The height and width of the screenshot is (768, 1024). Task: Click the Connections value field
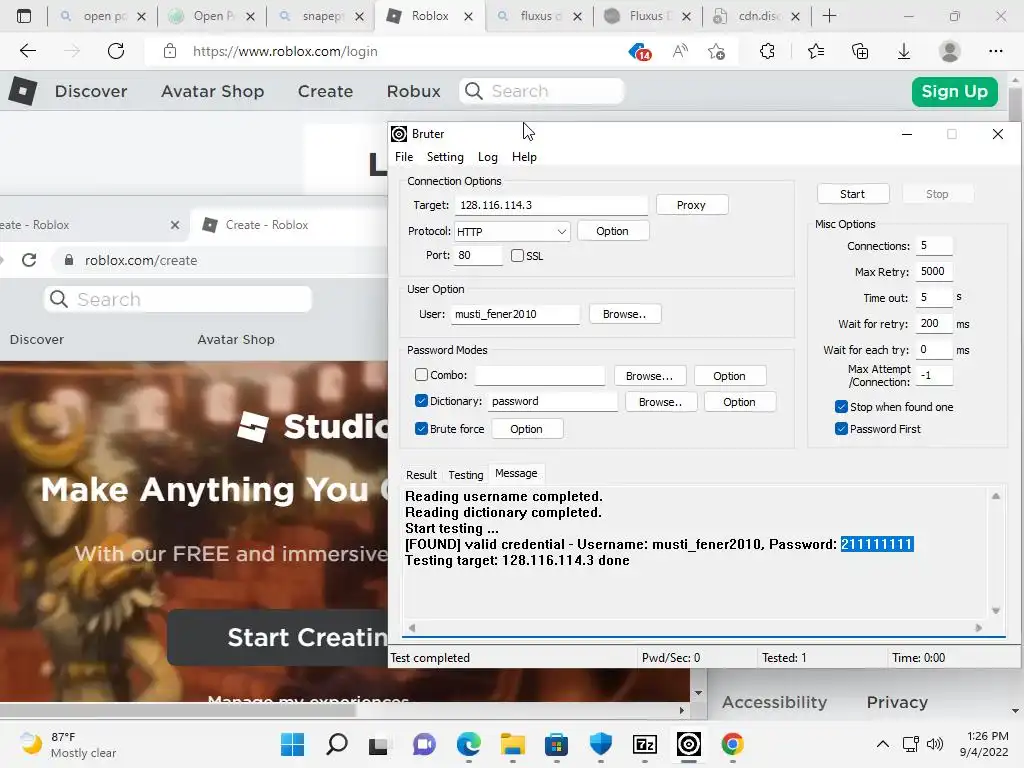tap(933, 246)
